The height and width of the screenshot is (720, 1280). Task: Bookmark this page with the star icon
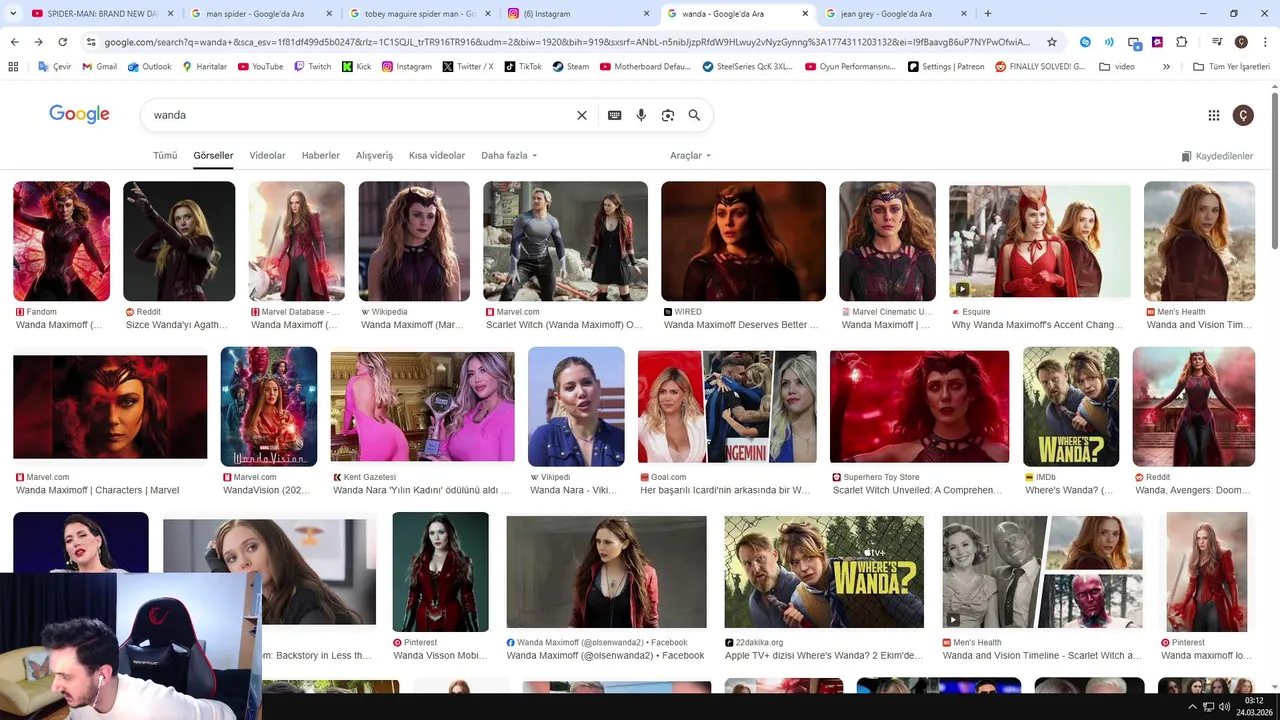1052,42
